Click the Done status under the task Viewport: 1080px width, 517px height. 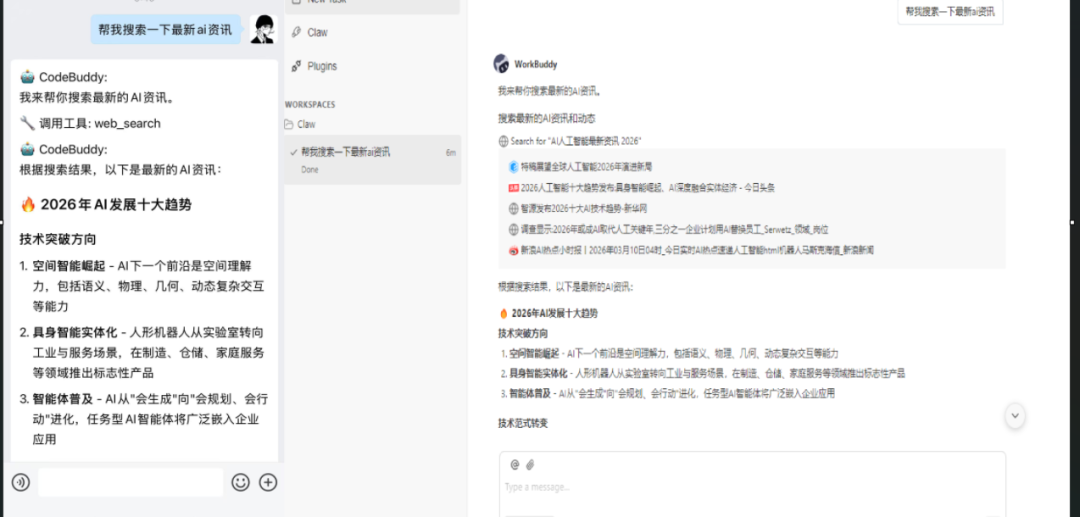(310, 170)
